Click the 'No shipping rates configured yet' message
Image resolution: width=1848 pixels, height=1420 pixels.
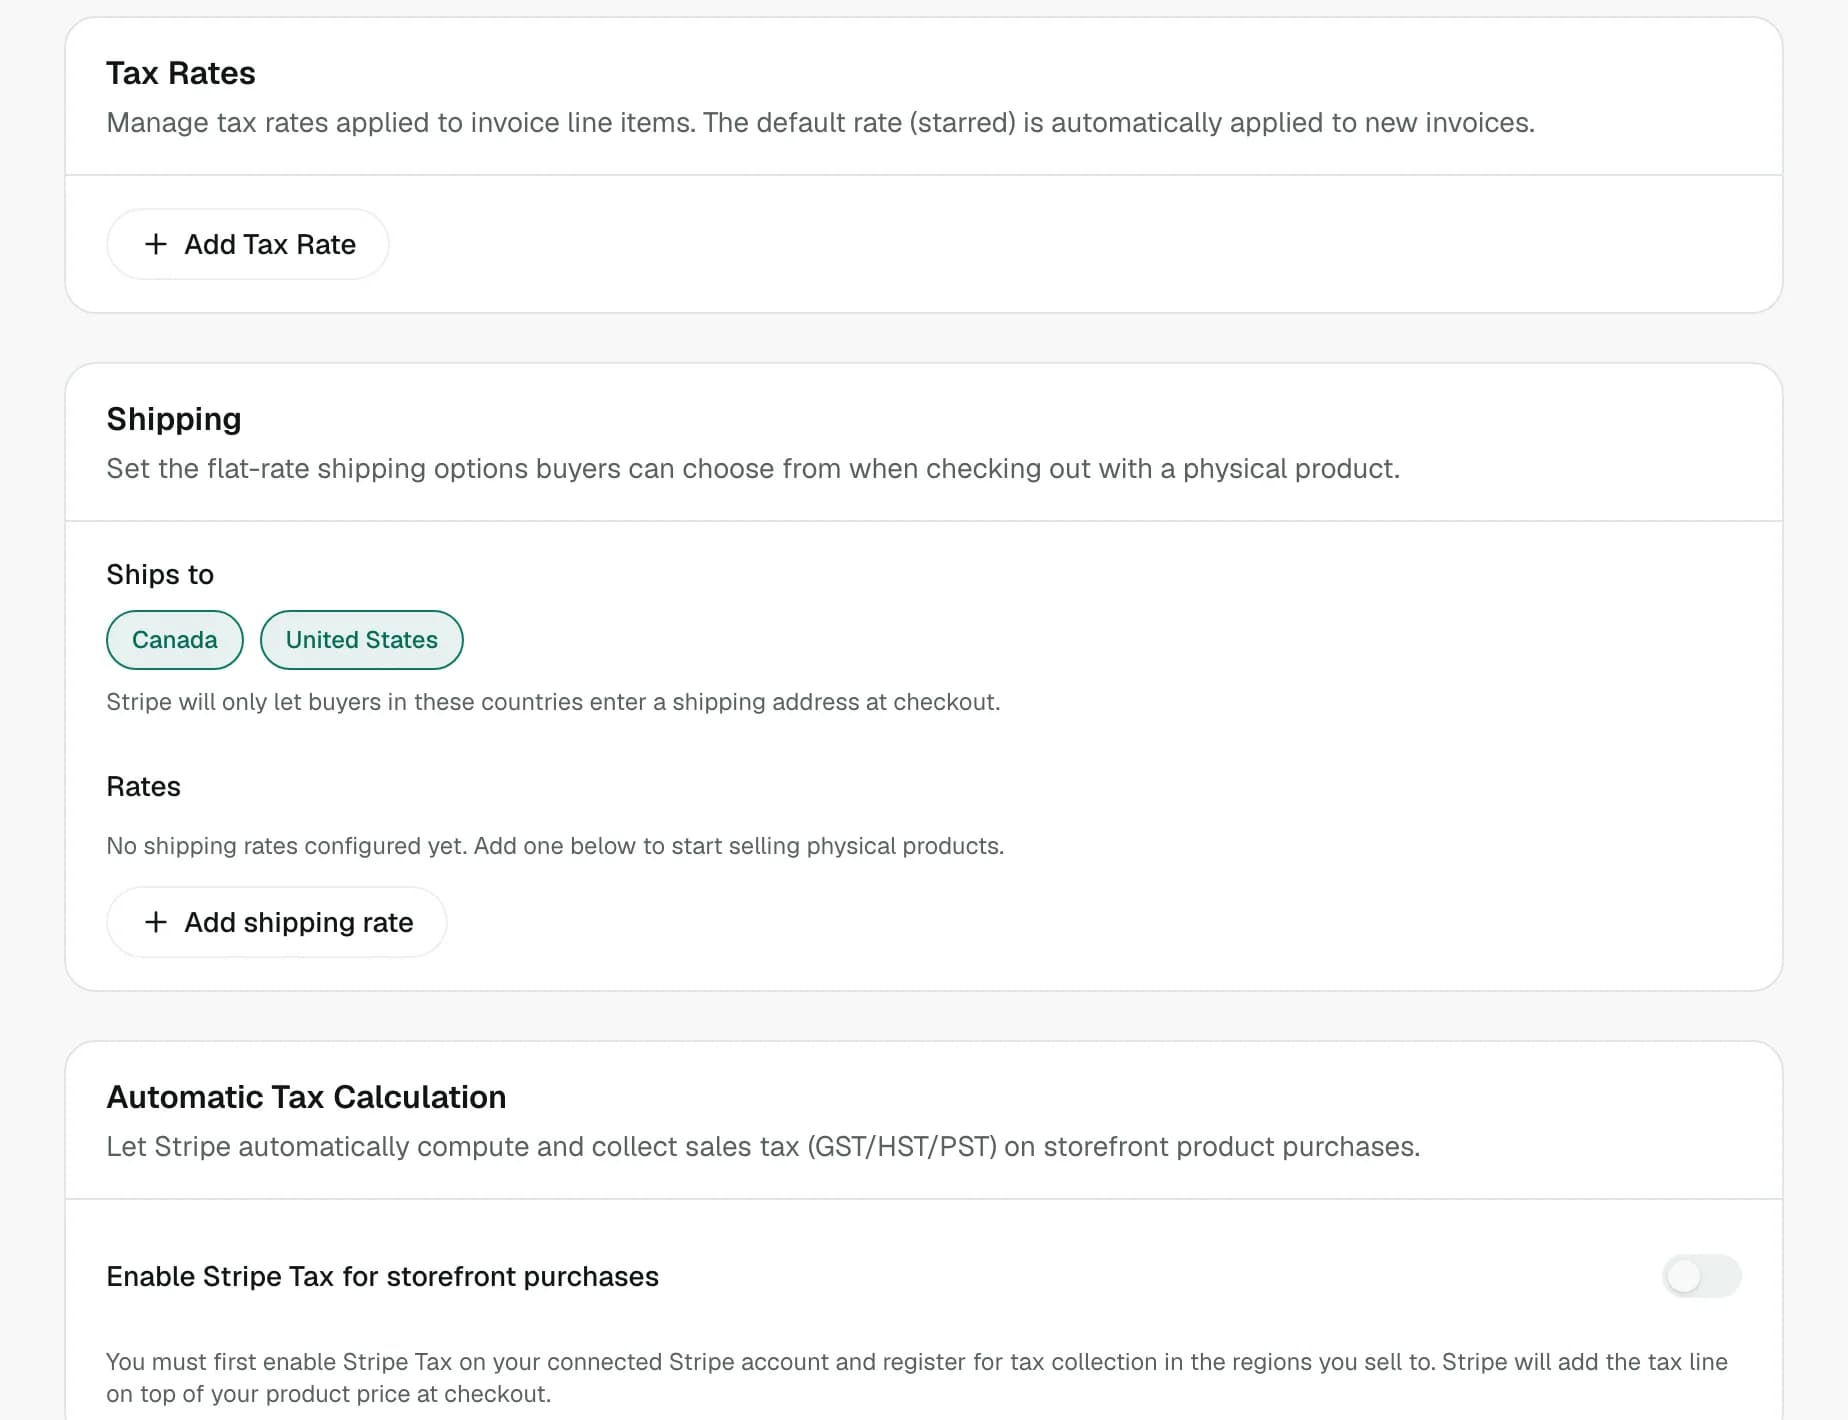tap(555, 846)
